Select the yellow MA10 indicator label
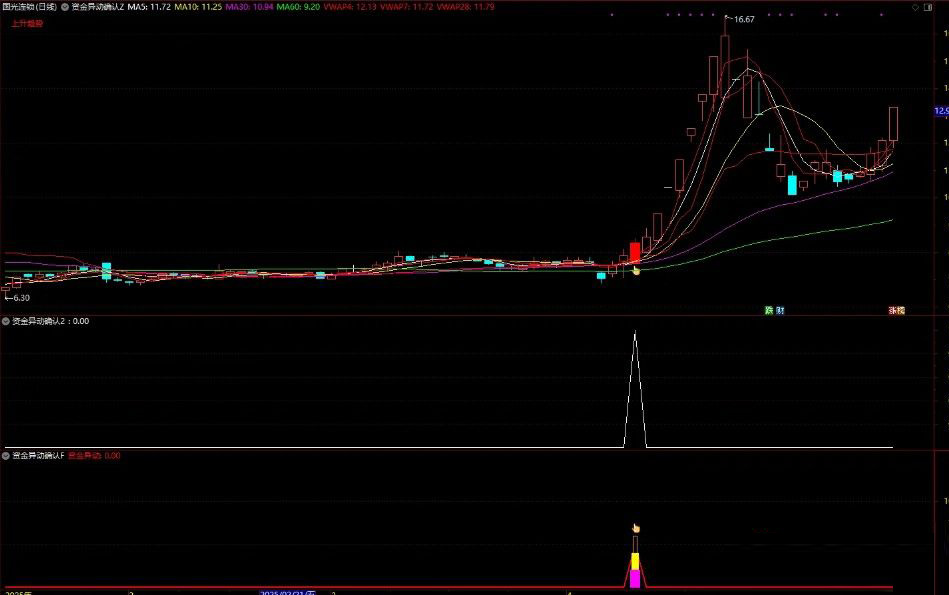Viewport: 949px width, 595px height. pos(198,6)
